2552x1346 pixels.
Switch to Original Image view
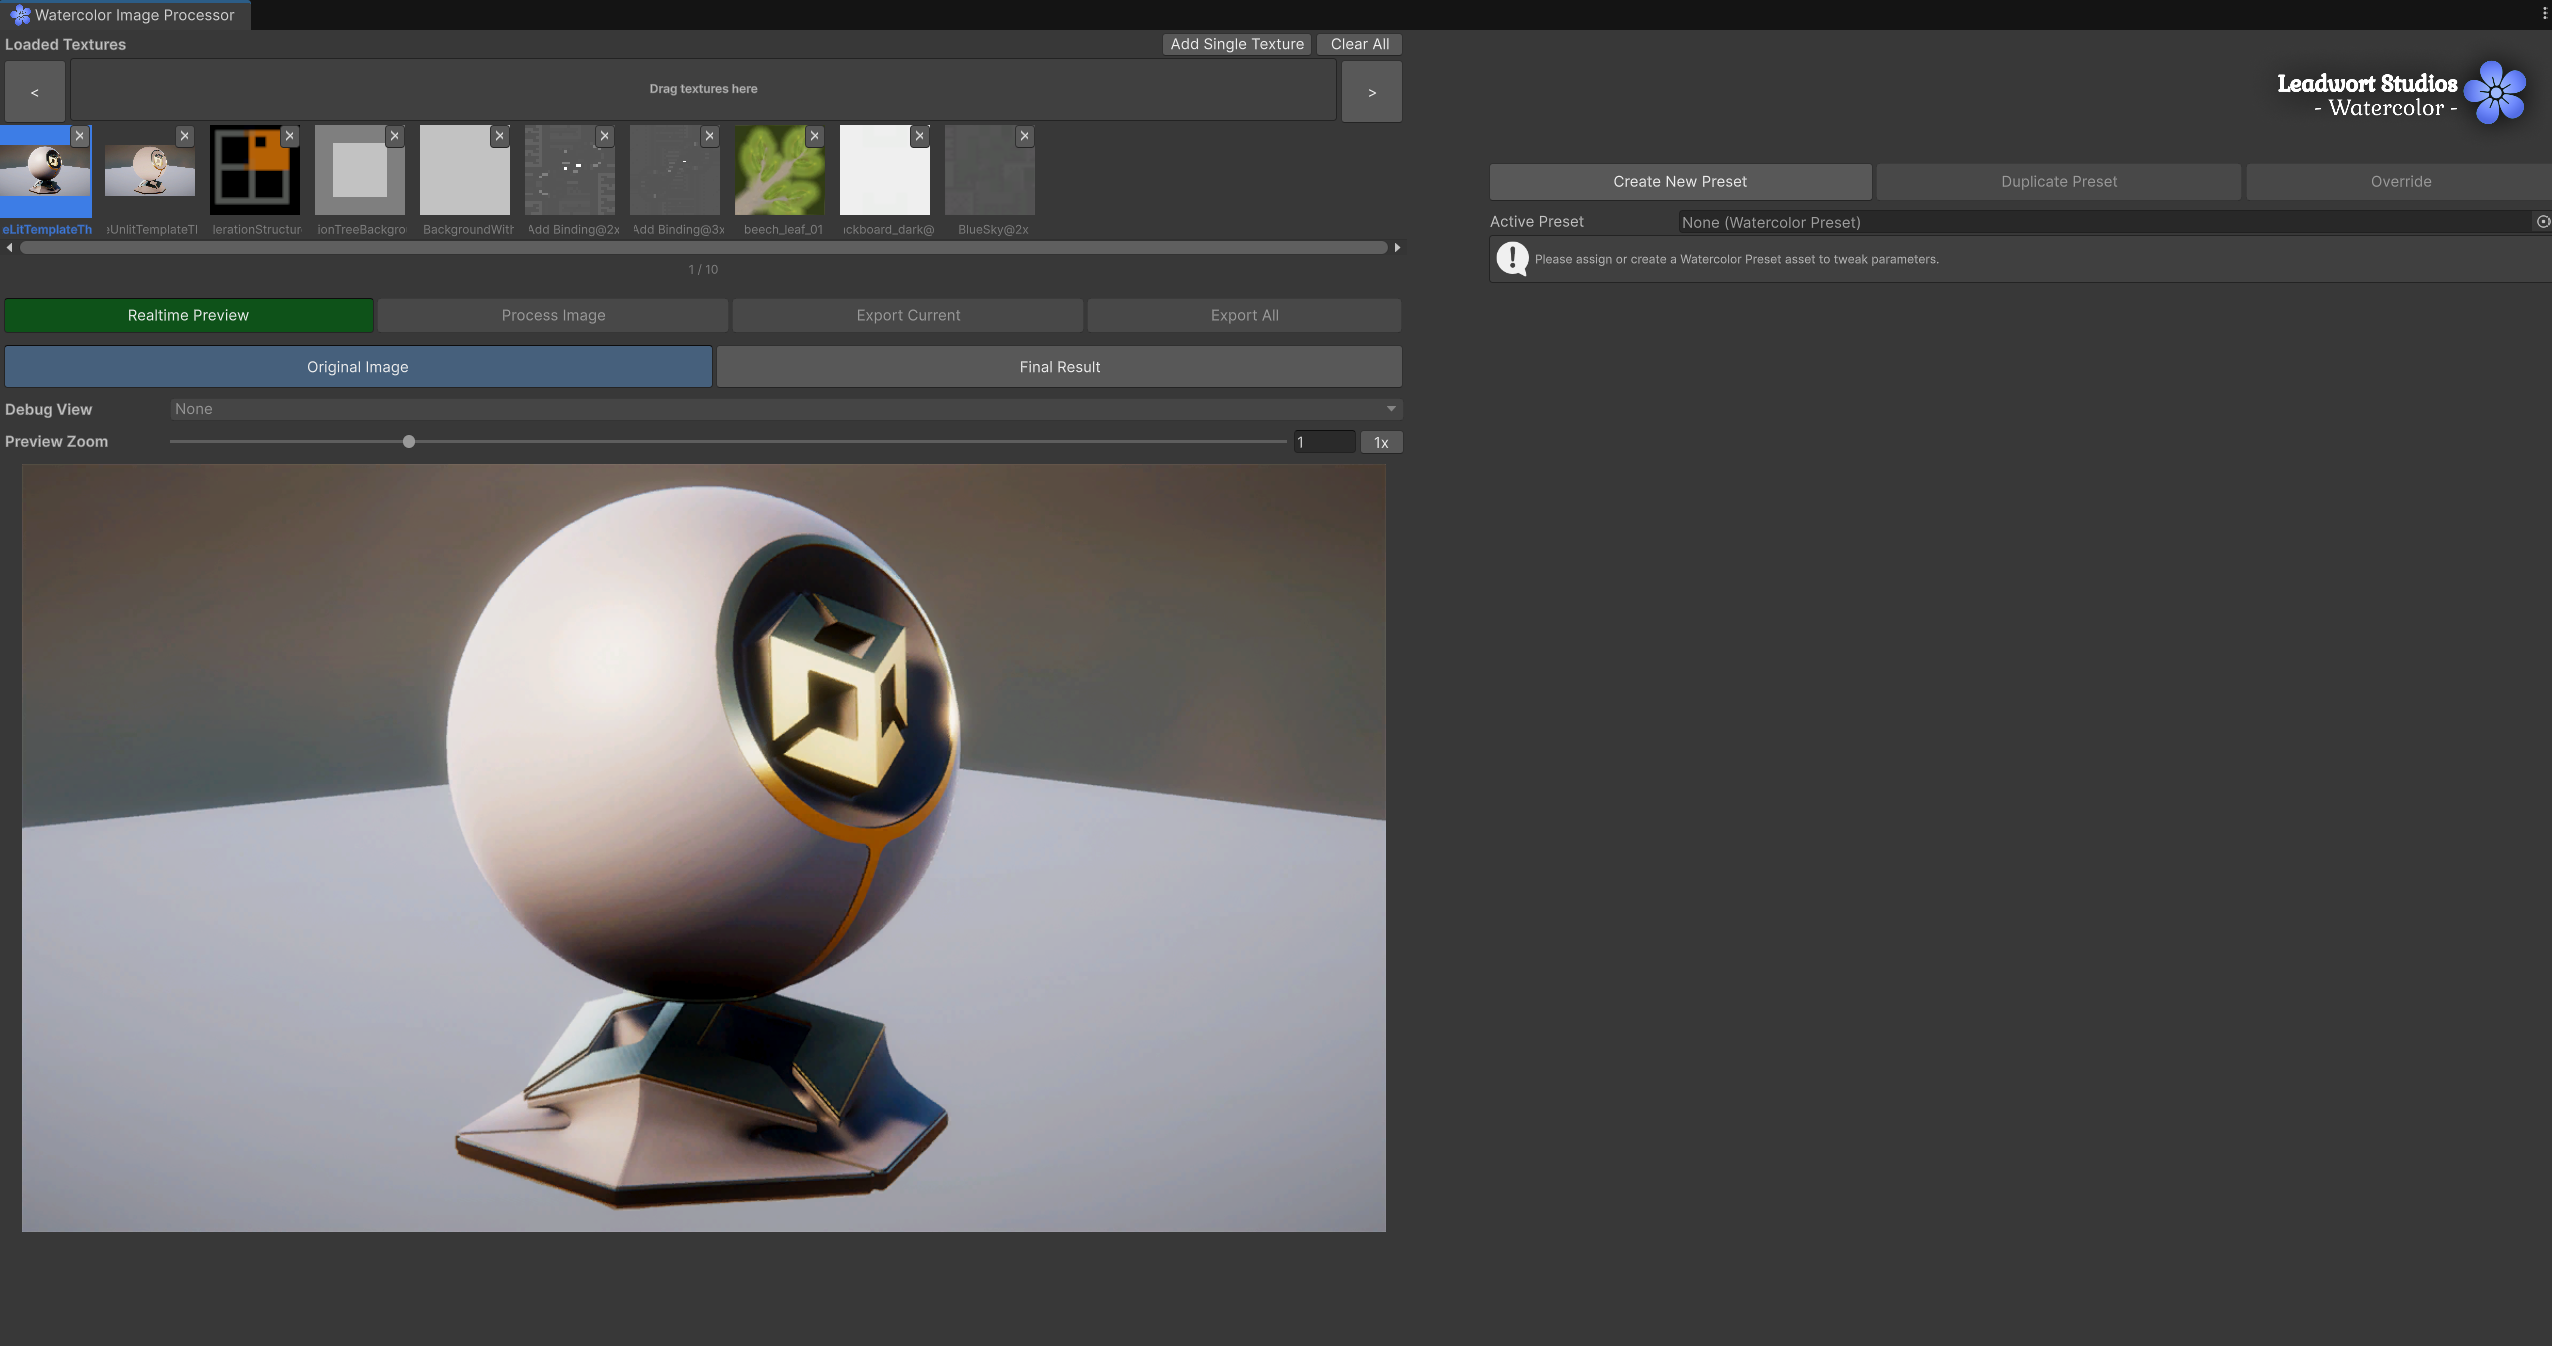pyautogui.click(x=358, y=367)
